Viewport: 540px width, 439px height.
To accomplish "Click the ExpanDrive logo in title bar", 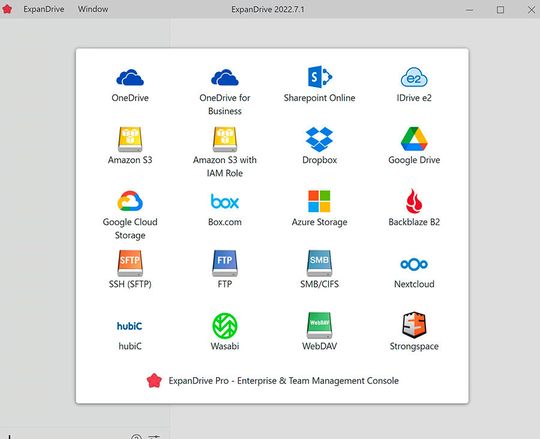I will (7, 9).
